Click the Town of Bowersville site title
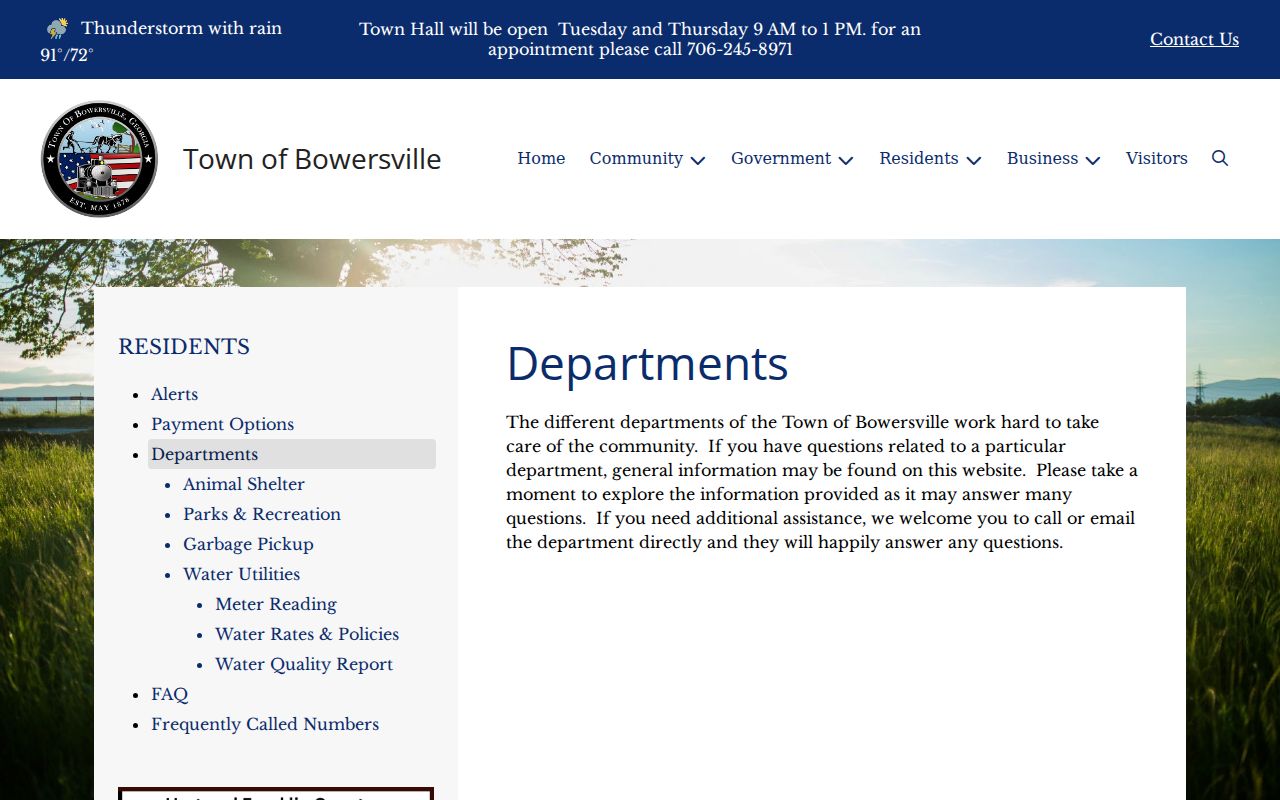This screenshot has height=800, width=1280. point(312,159)
